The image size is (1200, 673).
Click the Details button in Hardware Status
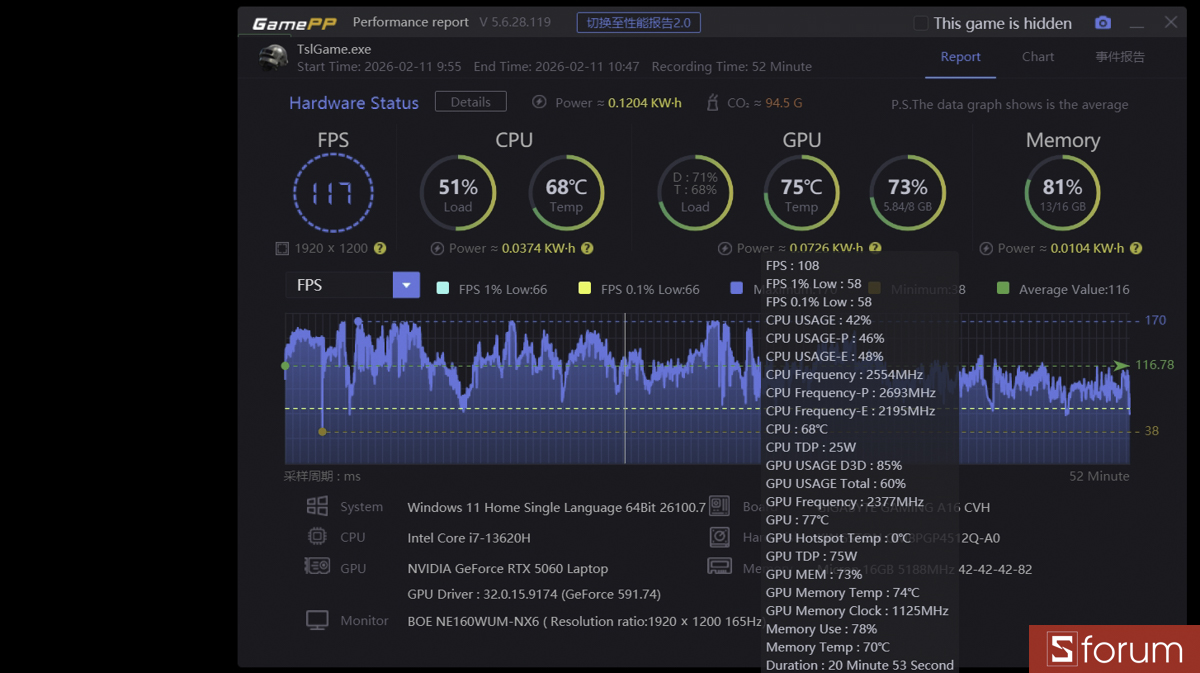470,101
